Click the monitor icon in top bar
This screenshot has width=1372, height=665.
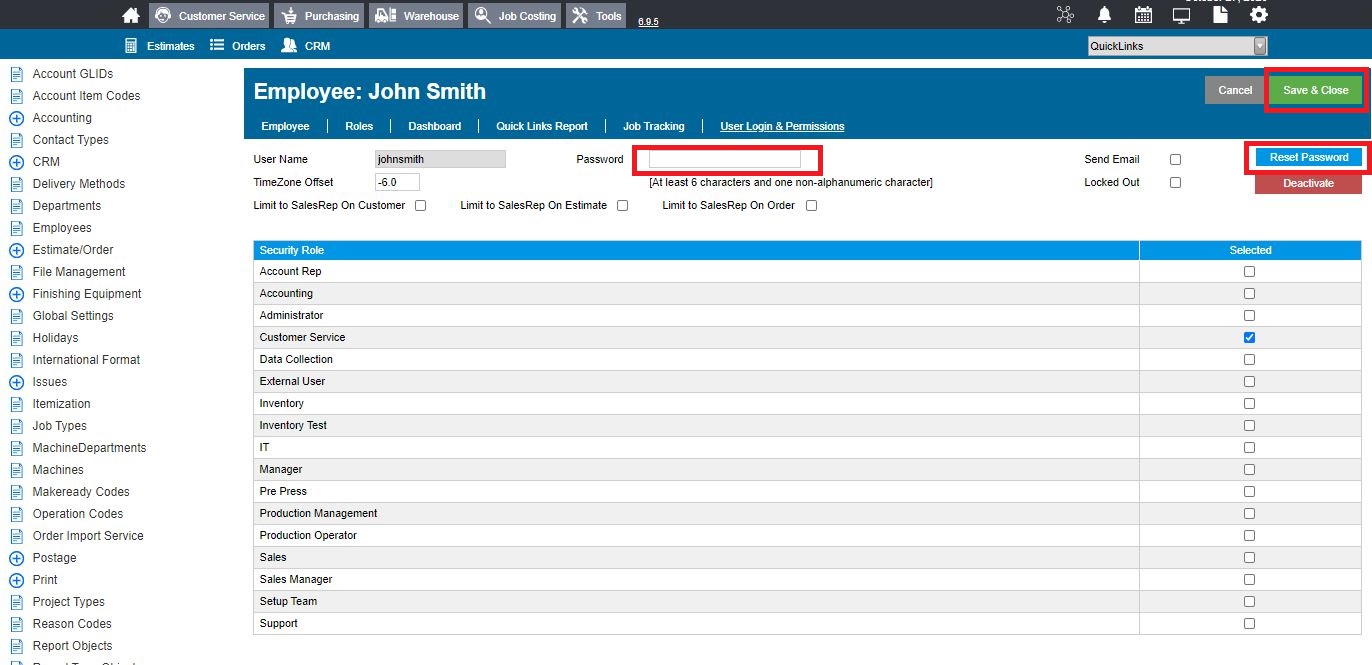[1181, 15]
